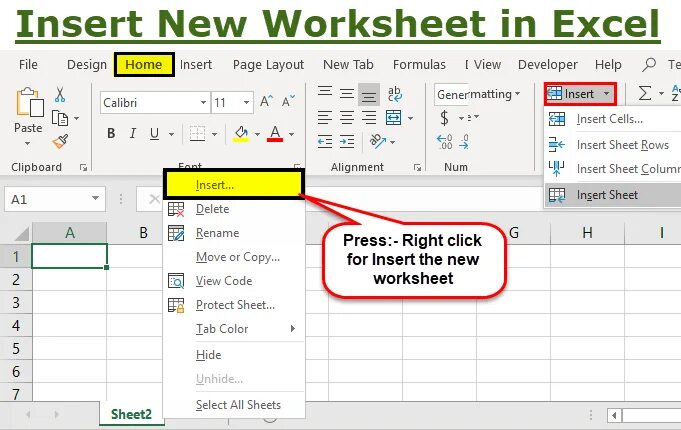681x430 pixels.
Task: Open the Paste options arrow
Action: pos(27,144)
